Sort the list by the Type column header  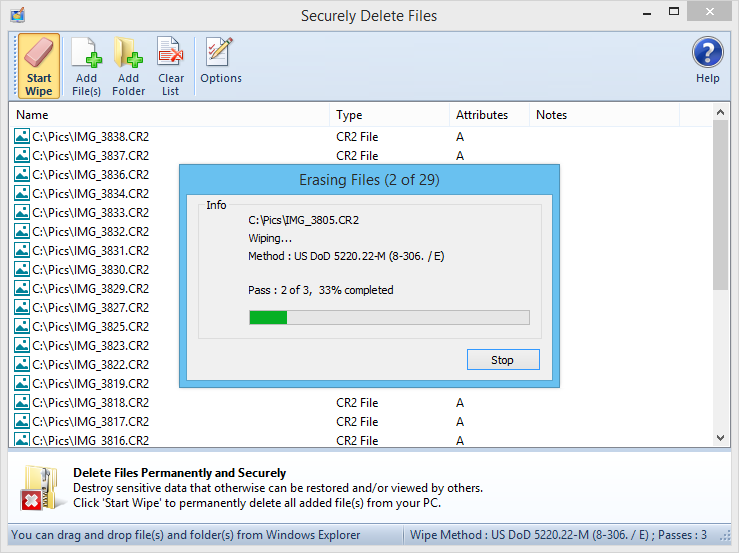[x=389, y=115]
